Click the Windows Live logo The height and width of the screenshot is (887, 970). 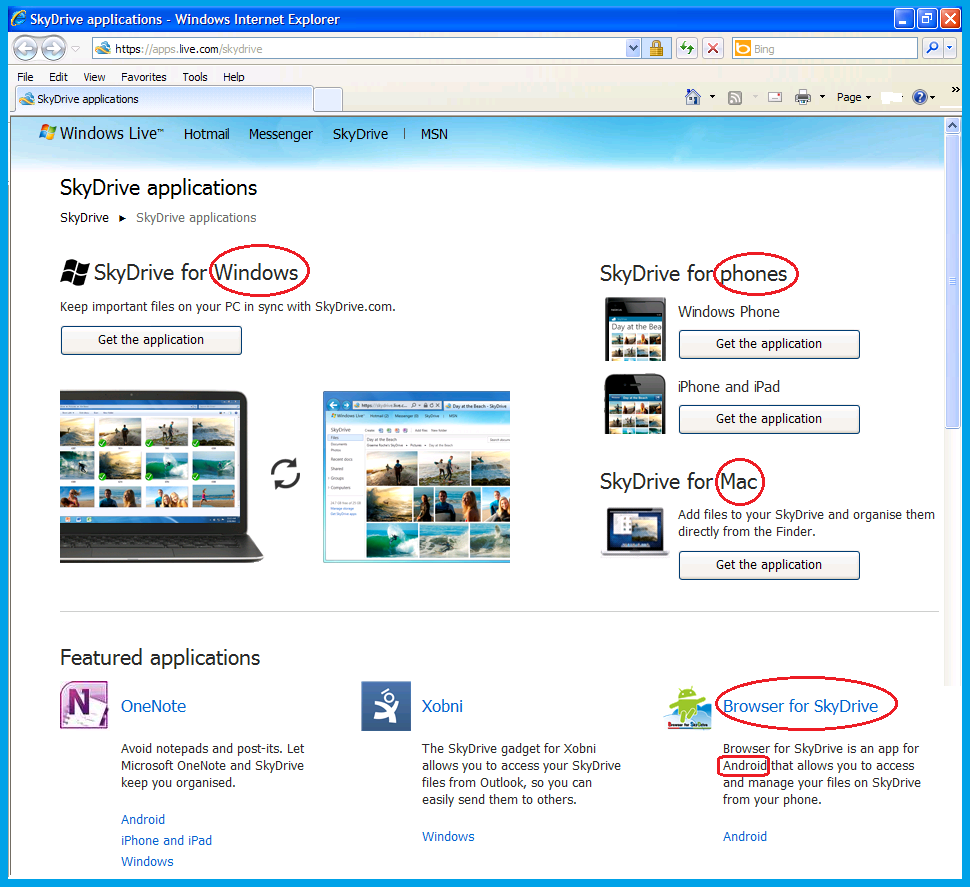[x=101, y=133]
